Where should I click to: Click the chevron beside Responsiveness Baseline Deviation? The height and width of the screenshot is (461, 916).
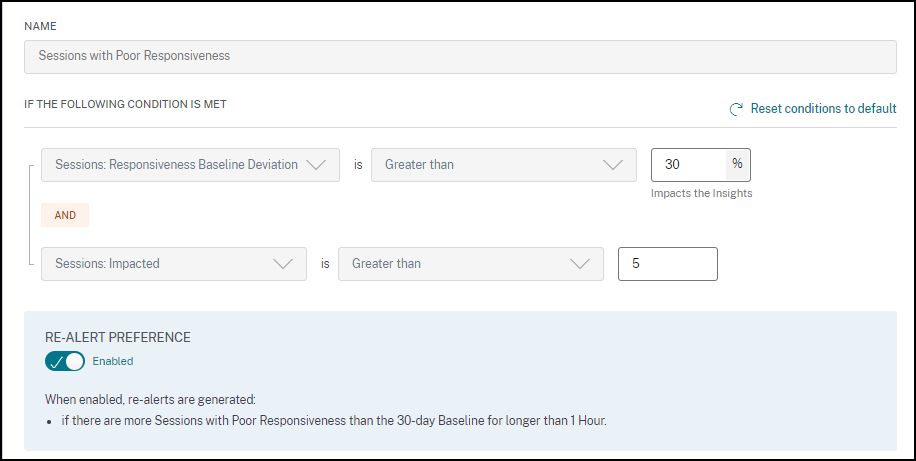click(316, 165)
